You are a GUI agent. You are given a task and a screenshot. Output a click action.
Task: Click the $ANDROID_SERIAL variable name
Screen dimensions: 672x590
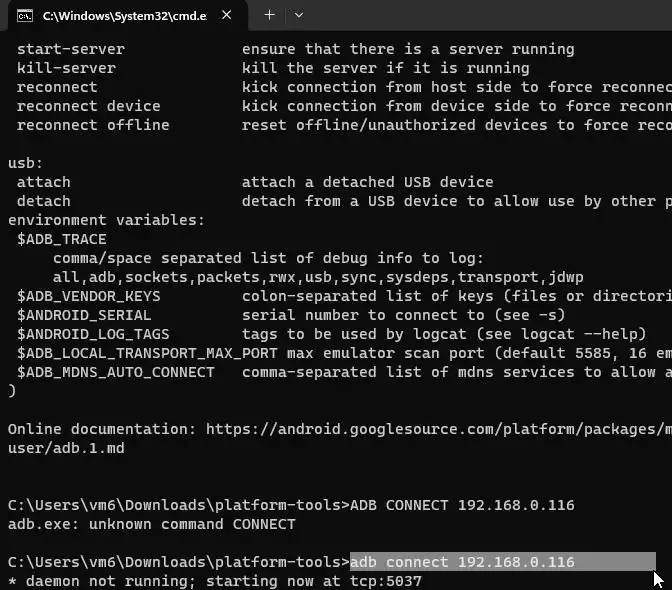(84, 315)
